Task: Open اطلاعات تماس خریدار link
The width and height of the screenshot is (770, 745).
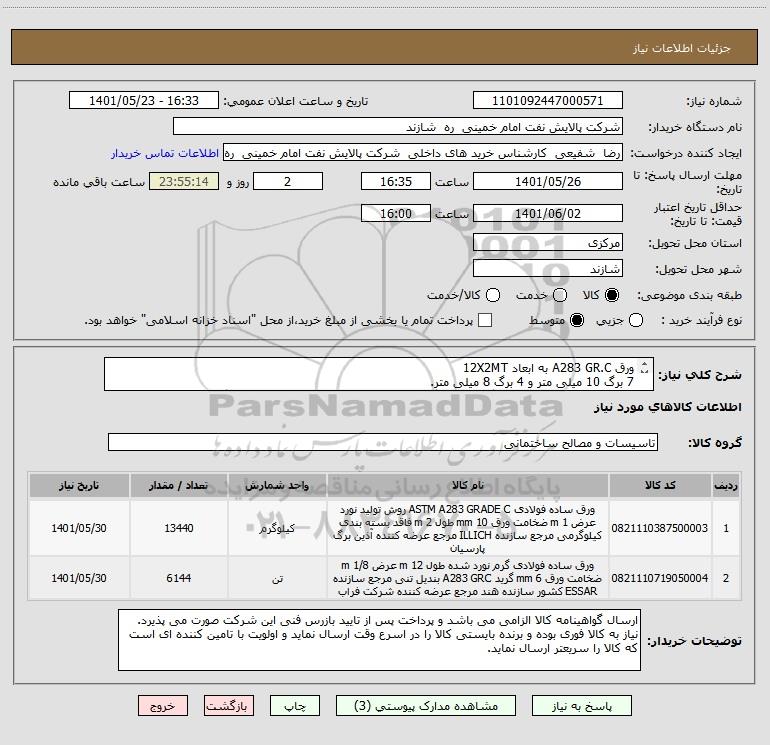Action: tap(165, 153)
